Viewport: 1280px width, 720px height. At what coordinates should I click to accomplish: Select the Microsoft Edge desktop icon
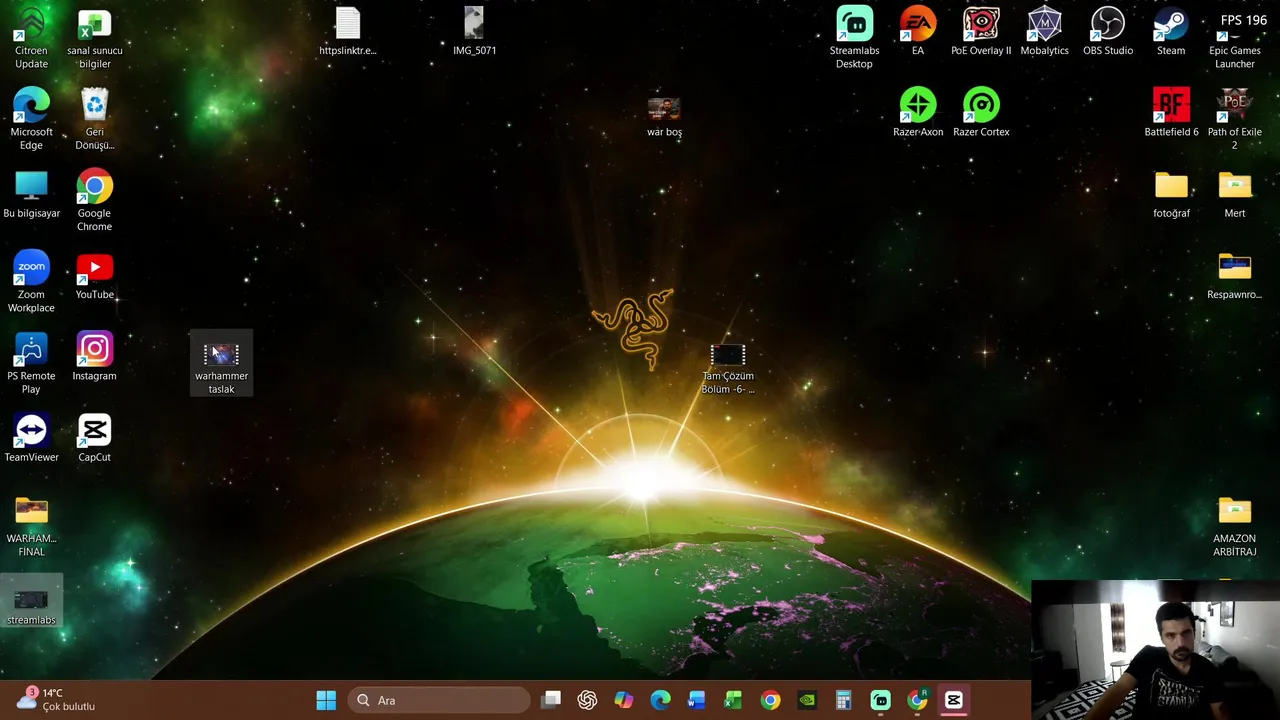[31, 119]
